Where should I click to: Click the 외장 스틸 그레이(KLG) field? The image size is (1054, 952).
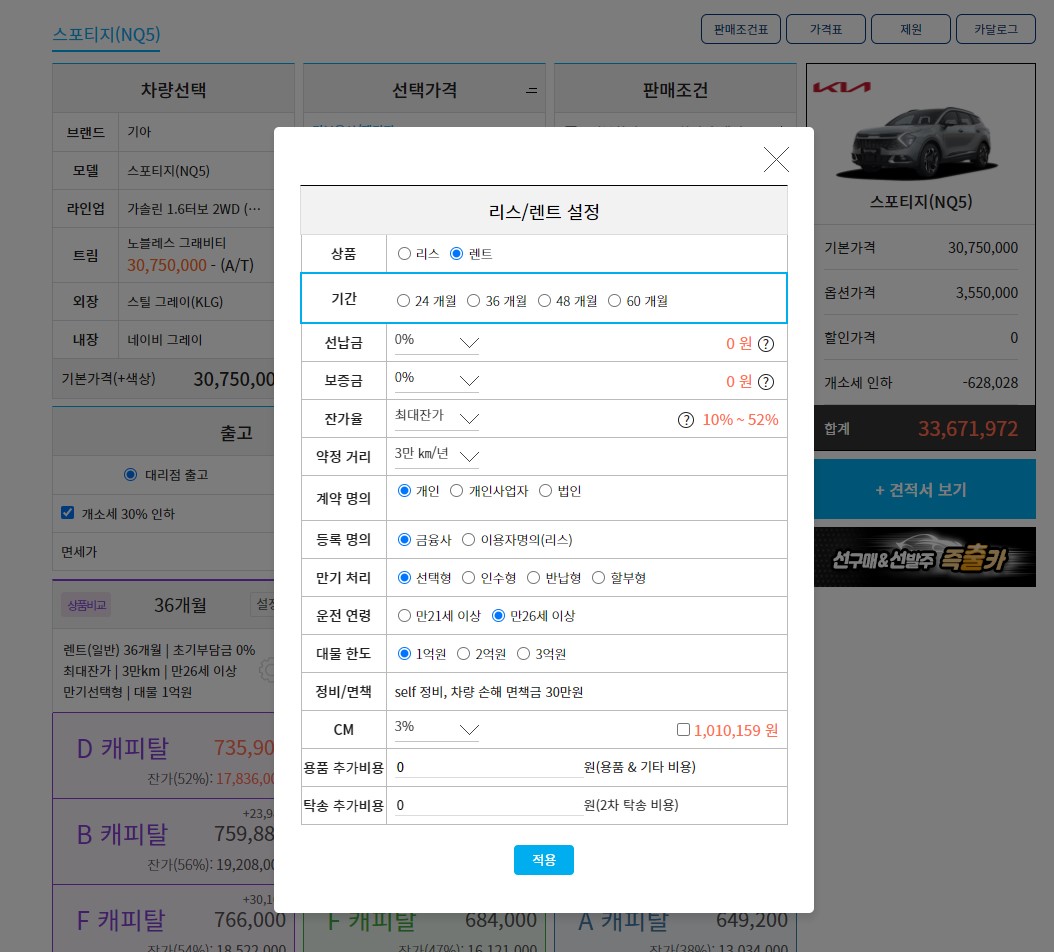195,302
